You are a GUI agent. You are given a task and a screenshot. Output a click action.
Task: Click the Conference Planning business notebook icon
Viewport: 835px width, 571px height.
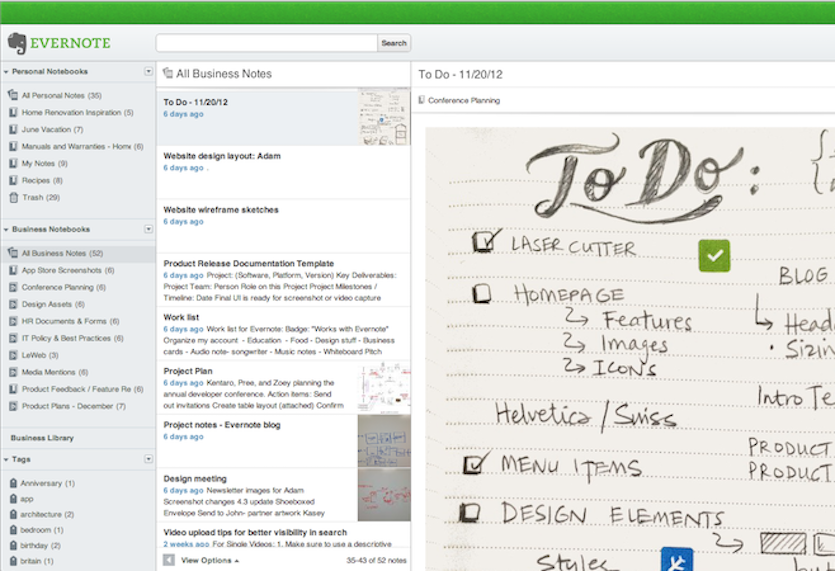[x=13, y=288]
